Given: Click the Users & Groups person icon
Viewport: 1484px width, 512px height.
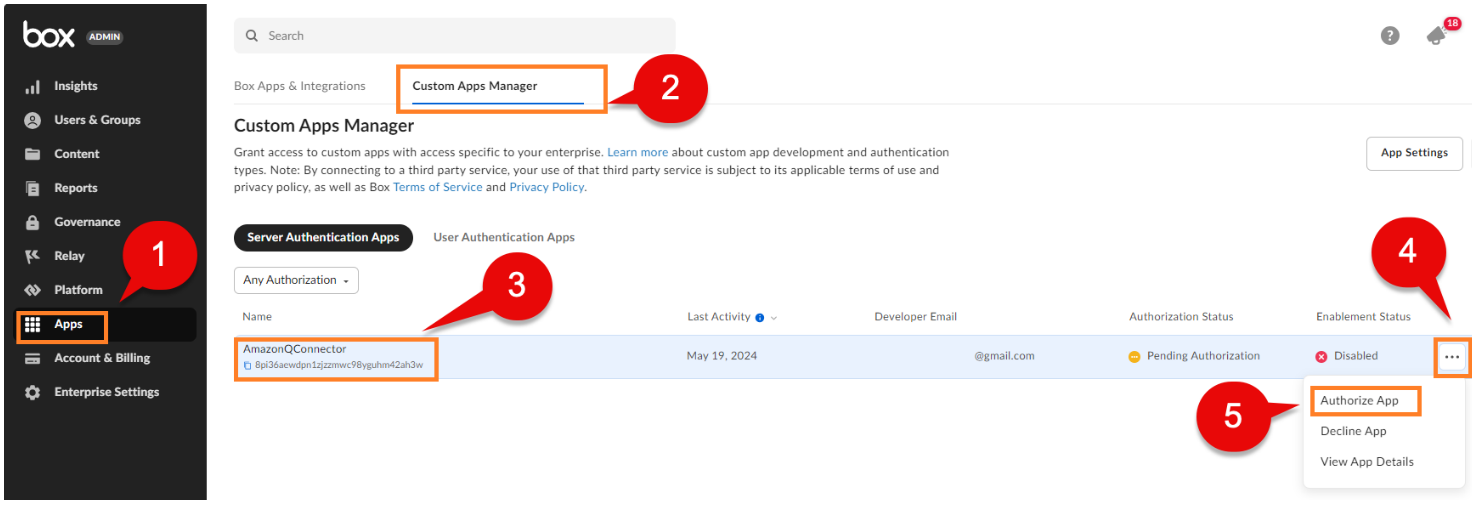Looking at the screenshot, I should [x=32, y=120].
